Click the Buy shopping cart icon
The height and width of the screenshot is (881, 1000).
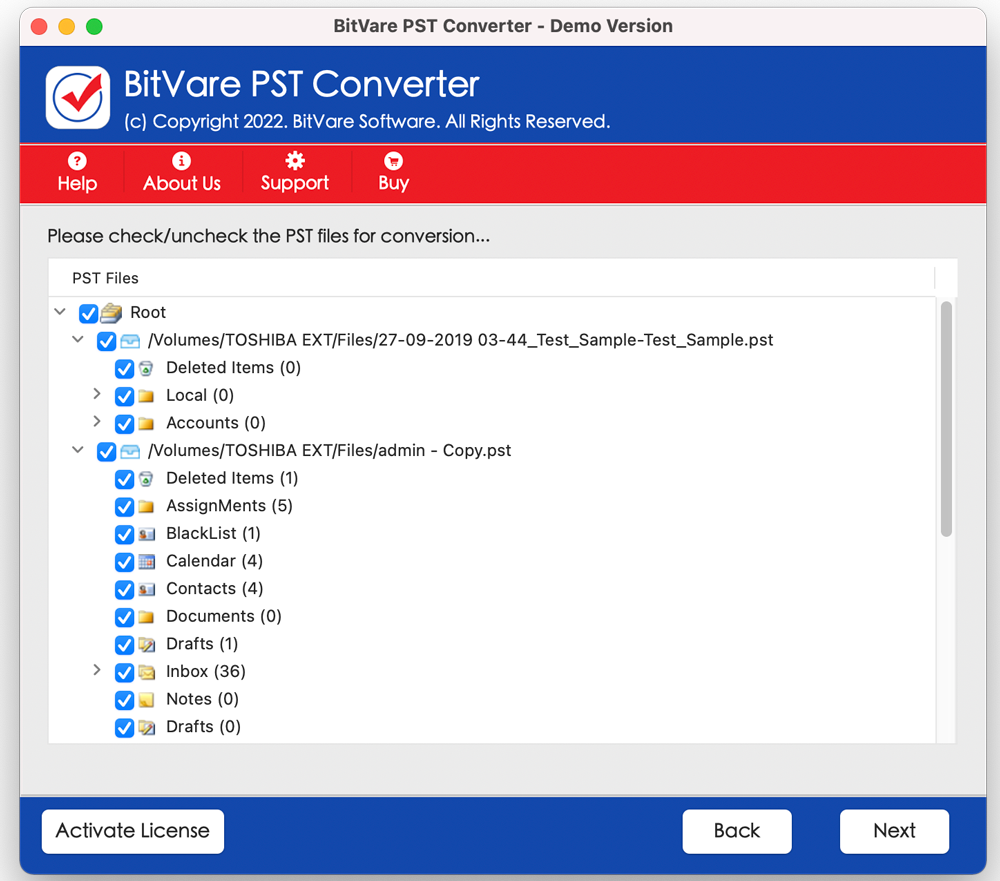tap(393, 160)
